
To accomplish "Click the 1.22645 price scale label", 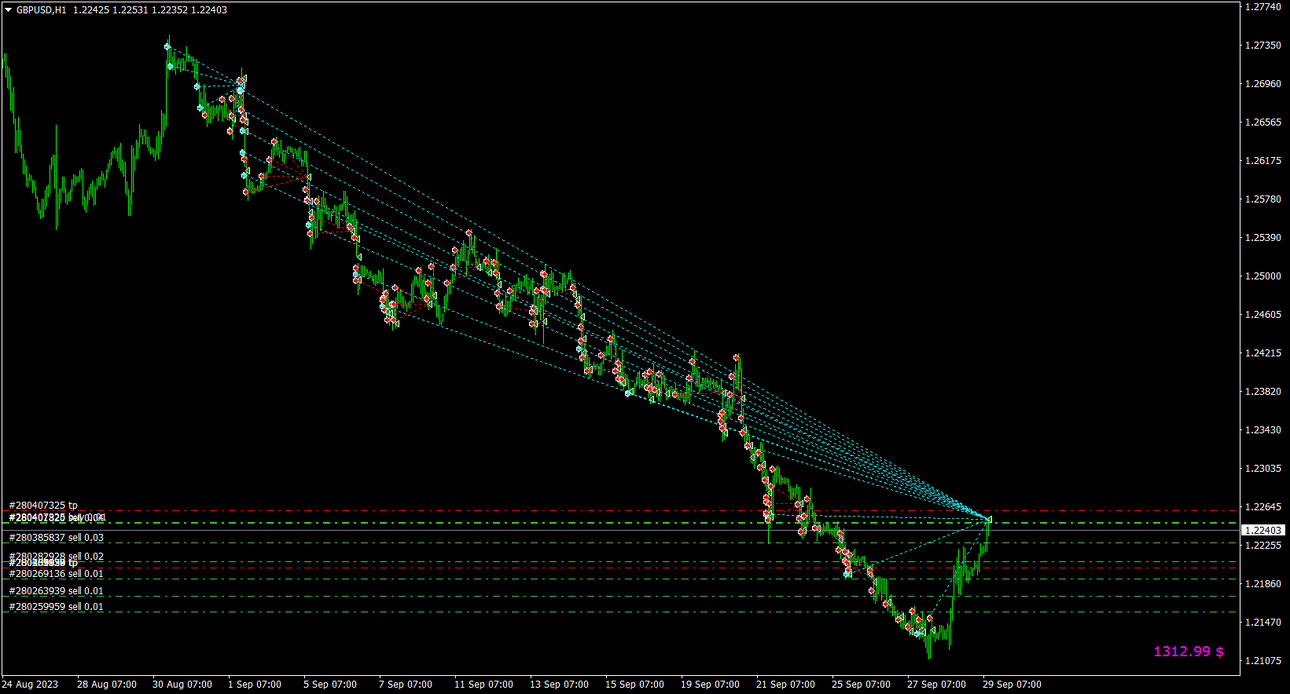I will pos(1264,507).
